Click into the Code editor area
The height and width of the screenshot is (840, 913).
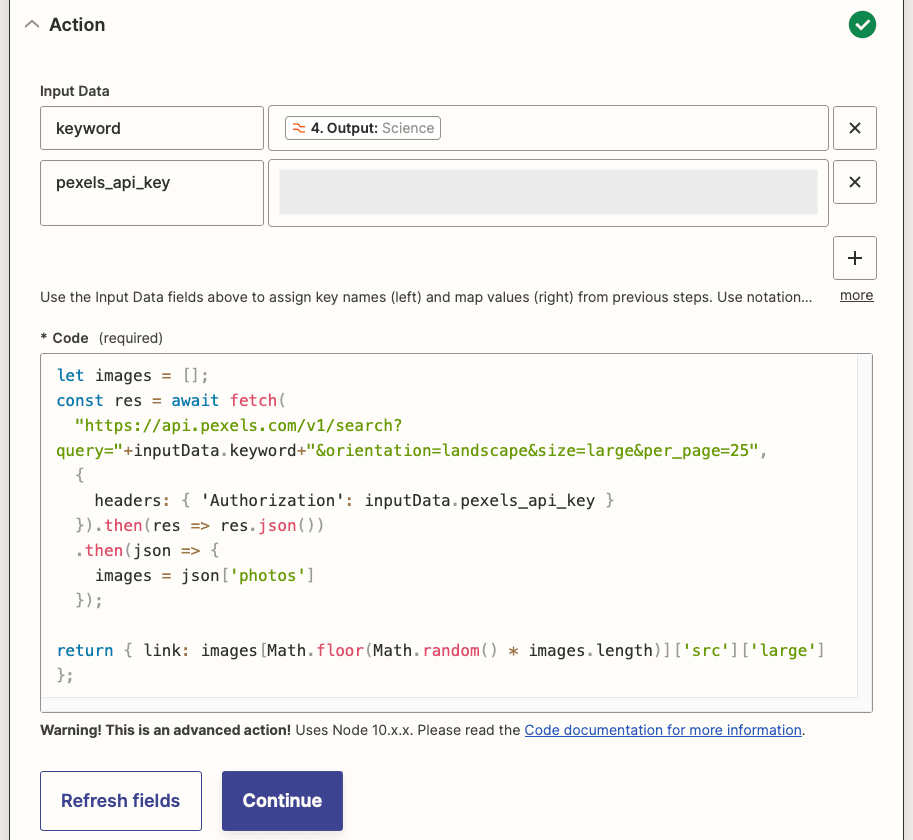coord(450,520)
